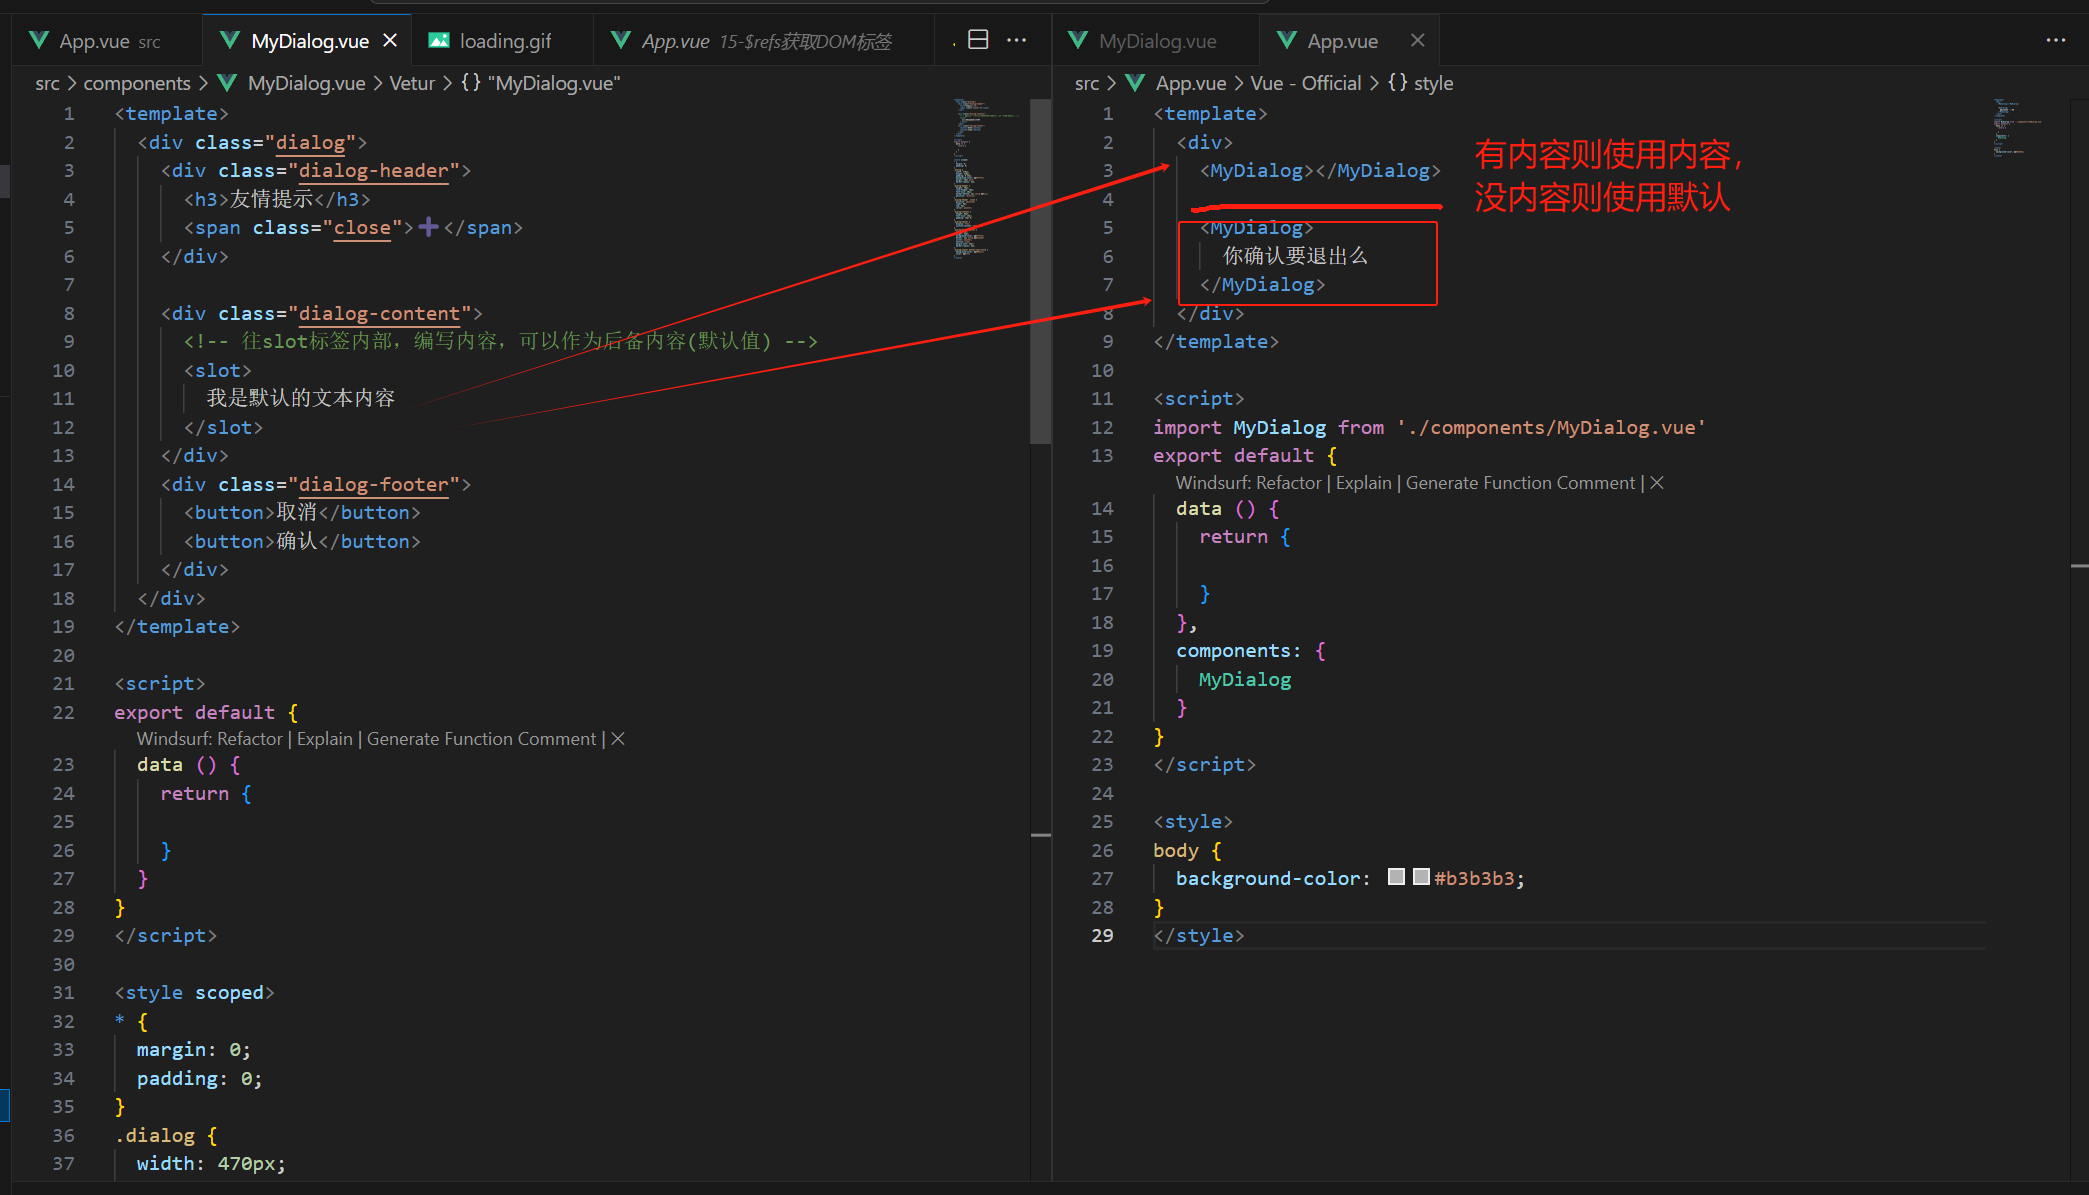The width and height of the screenshot is (2089, 1195).
Task: Open right editor group more actions menu
Action: point(2055,40)
